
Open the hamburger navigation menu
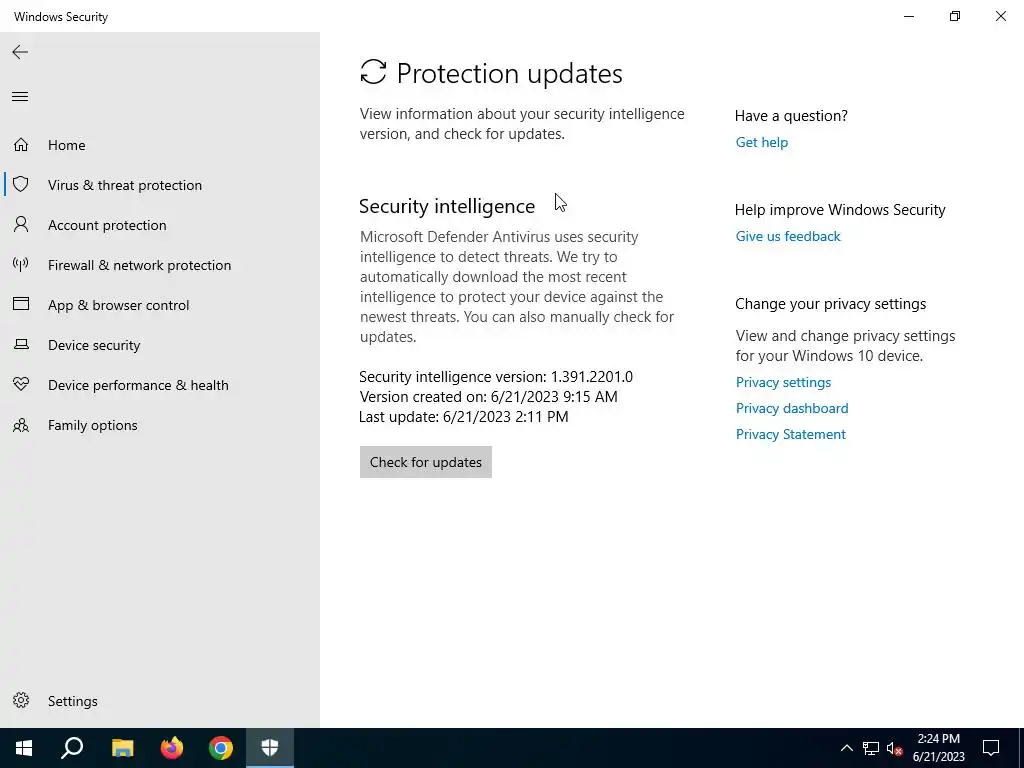click(20, 97)
